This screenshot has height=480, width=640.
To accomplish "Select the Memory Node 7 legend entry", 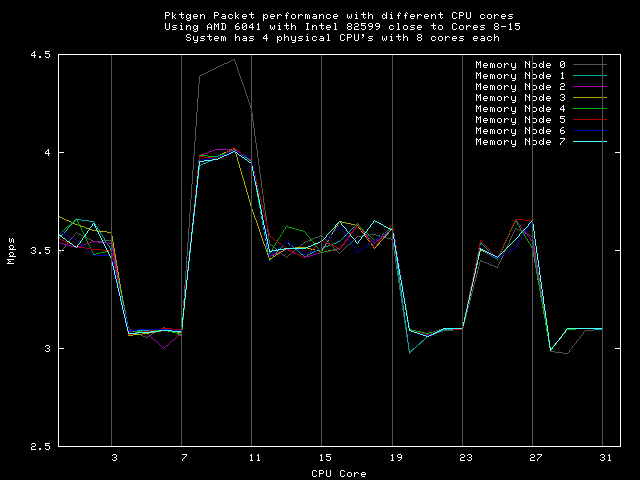I will tap(519, 142).
